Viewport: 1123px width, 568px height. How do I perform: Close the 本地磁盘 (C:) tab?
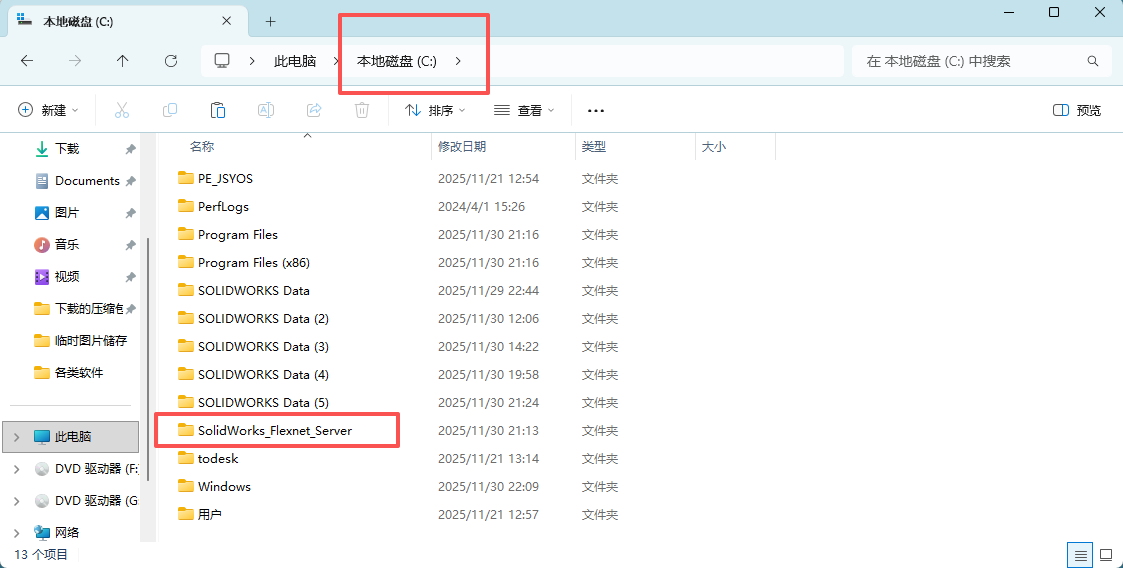point(226,21)
